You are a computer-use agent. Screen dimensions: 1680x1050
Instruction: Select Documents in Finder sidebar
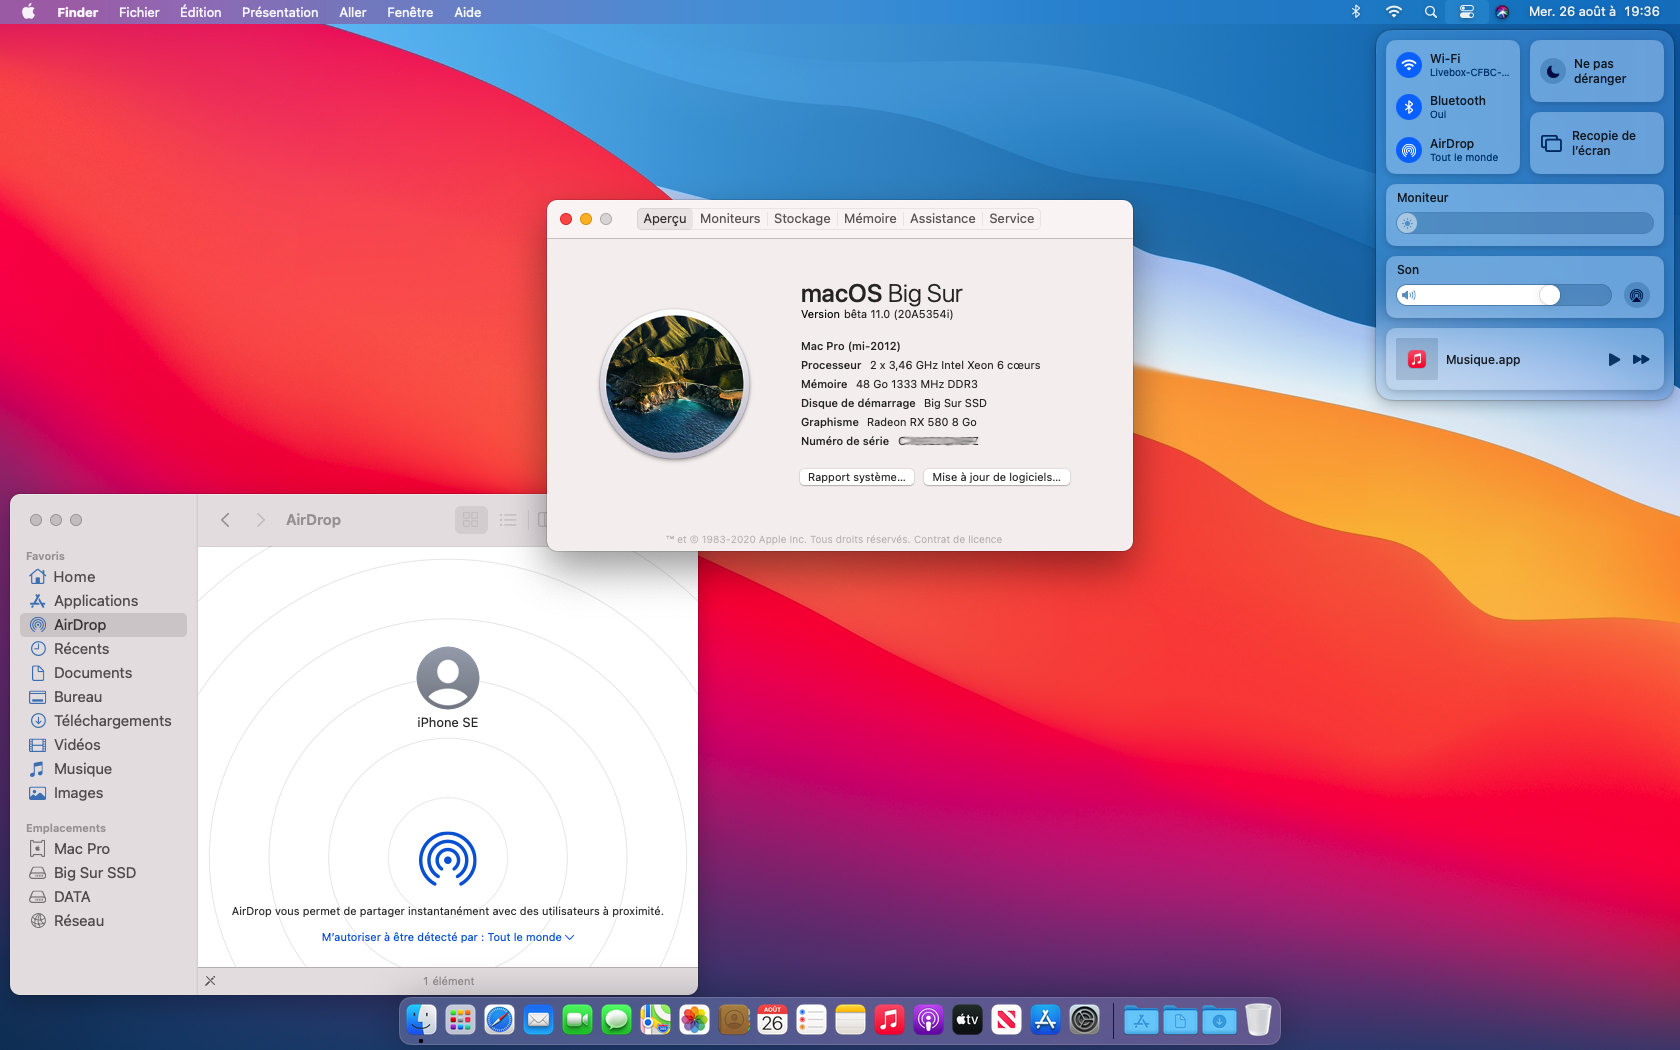[103, 673]
